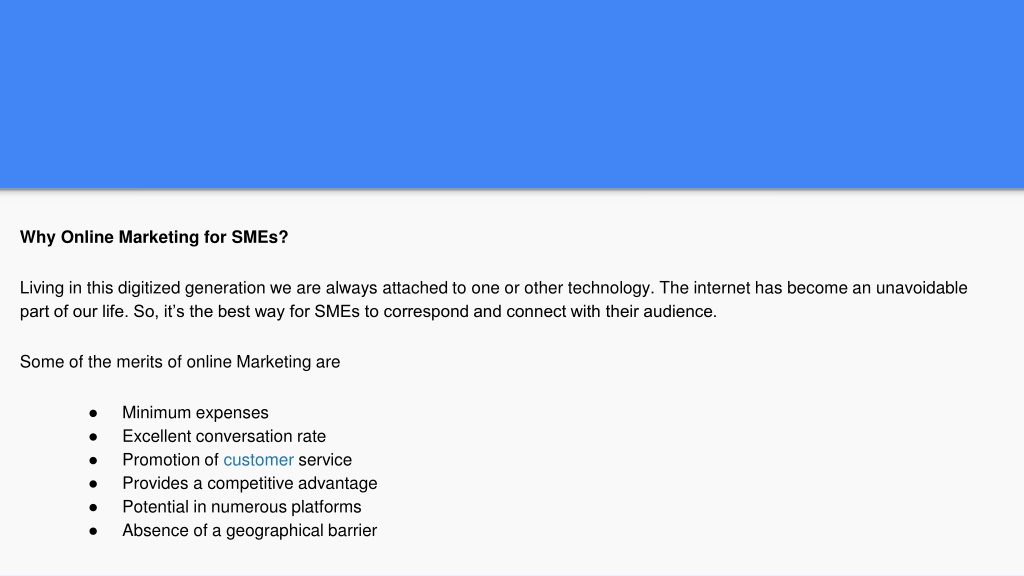Click the word 'service' after customer link
The image size is (1024, 576).
325,460
